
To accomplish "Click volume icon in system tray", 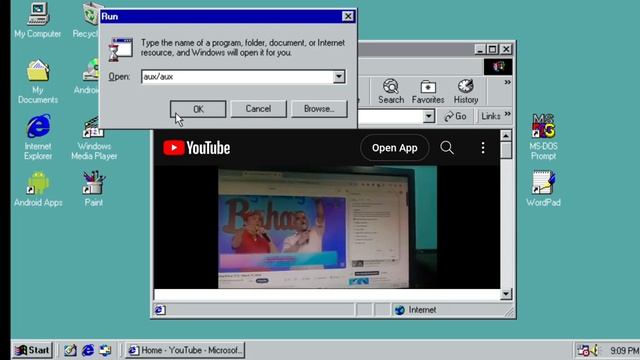I will tap(594, 350).
